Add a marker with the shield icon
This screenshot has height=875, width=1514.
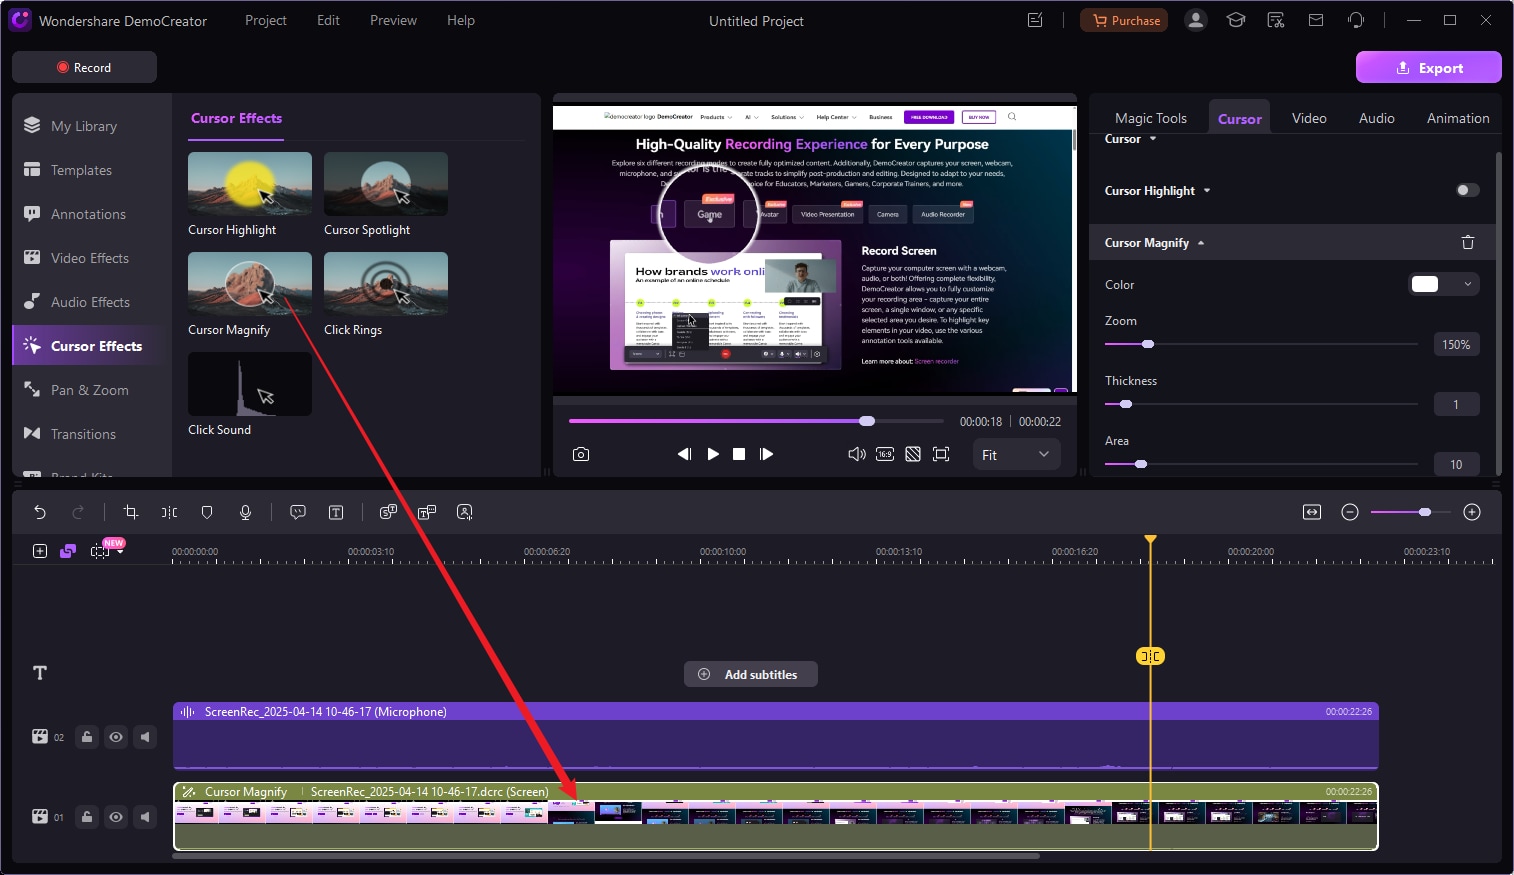[x=207, y=512]
